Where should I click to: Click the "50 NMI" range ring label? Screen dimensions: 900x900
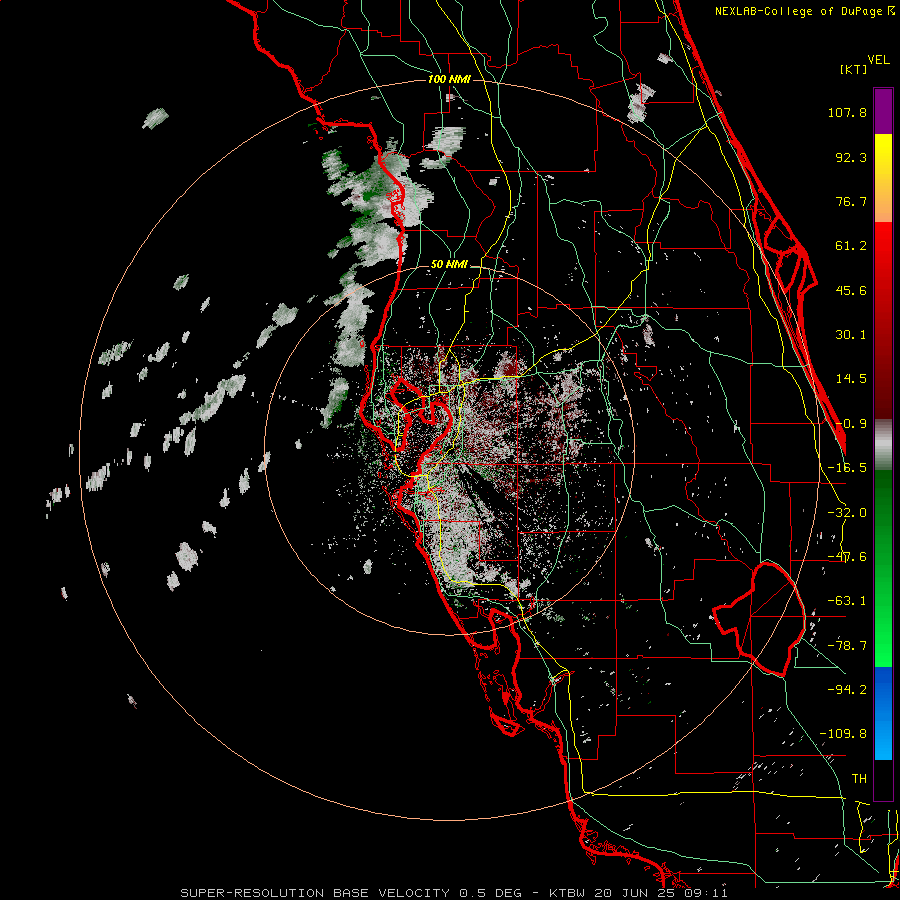tap(449, 265)
